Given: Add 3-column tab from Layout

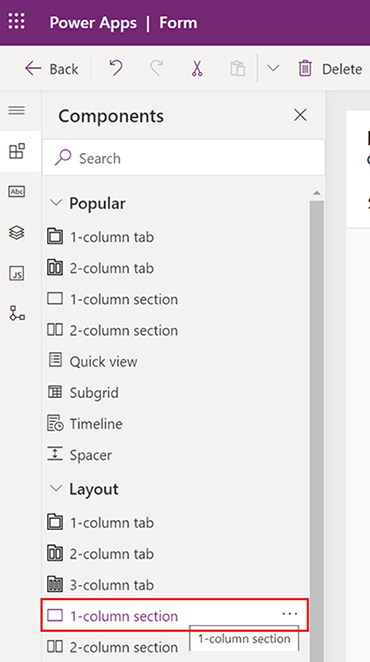Looking at the screenshot, I should coord(101,585).
